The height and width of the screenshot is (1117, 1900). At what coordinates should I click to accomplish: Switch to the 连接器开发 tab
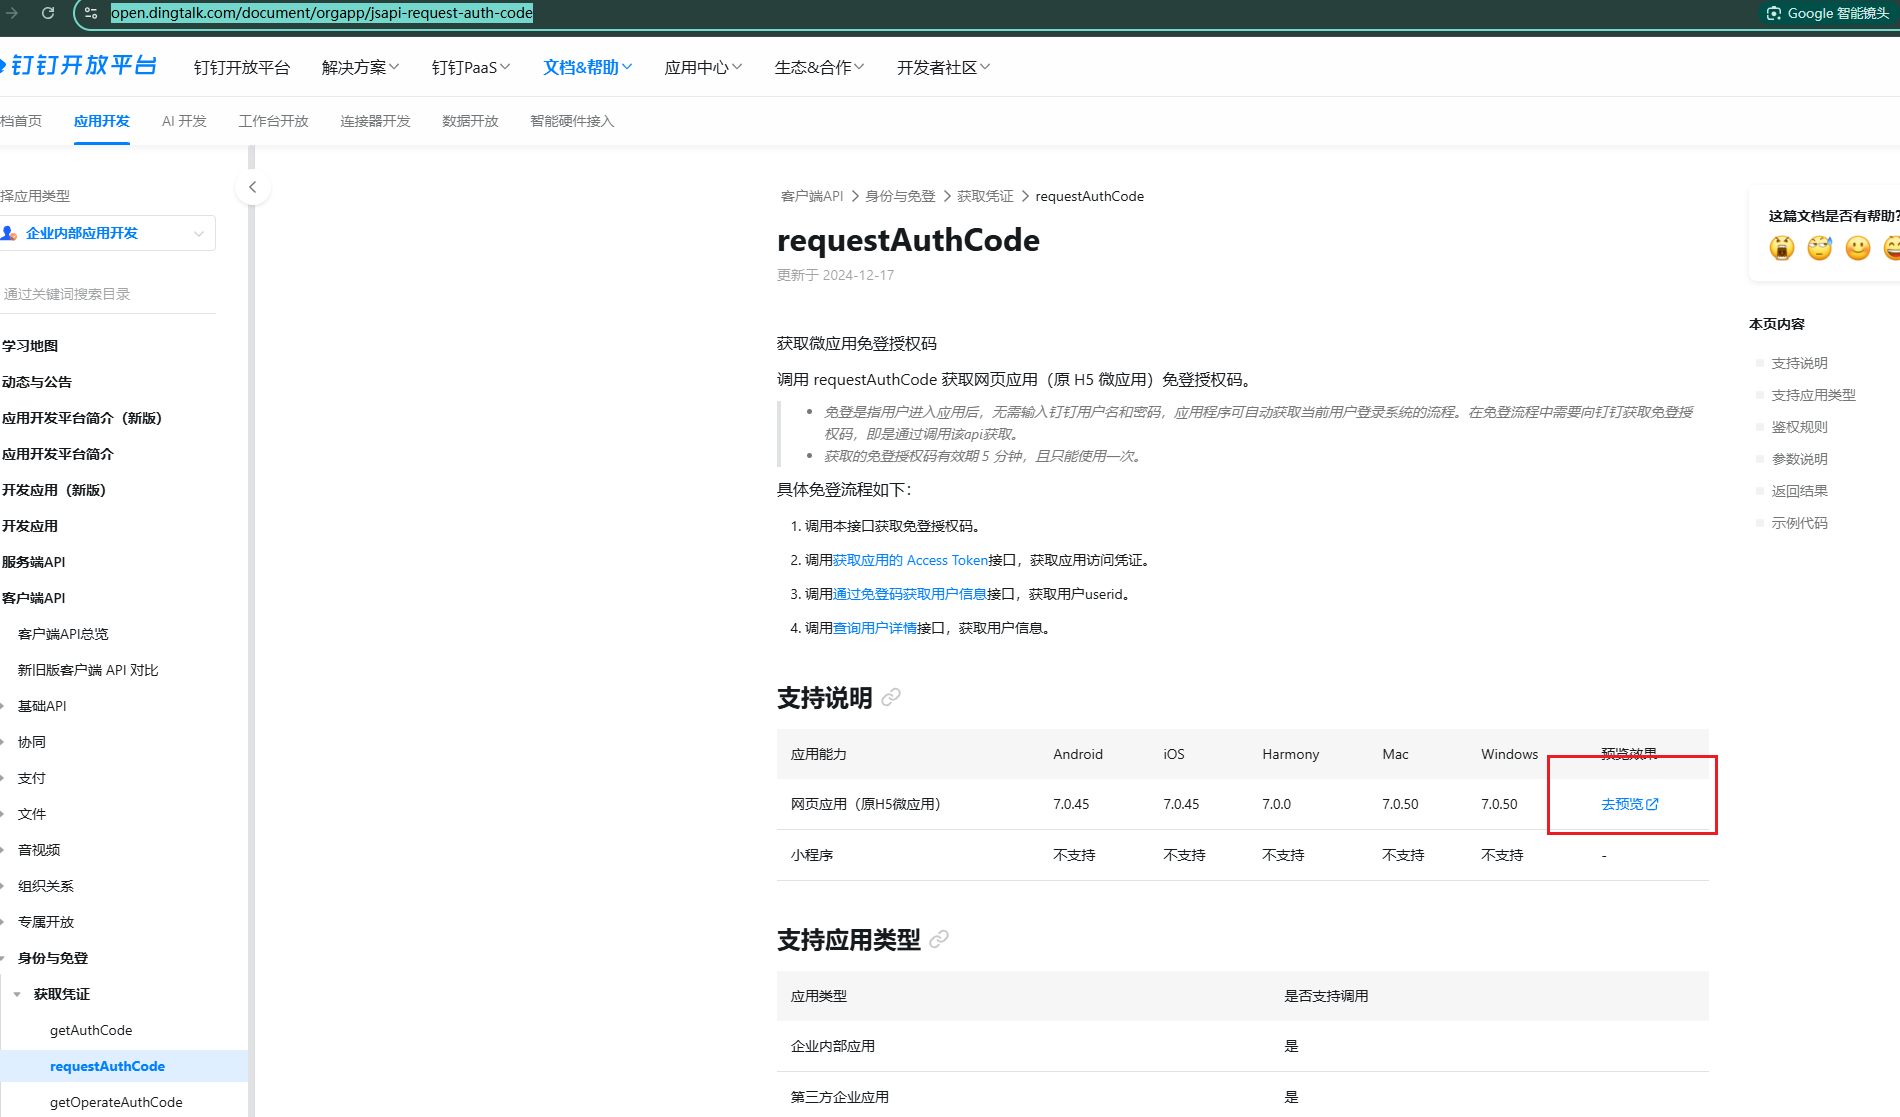[375, 121]
